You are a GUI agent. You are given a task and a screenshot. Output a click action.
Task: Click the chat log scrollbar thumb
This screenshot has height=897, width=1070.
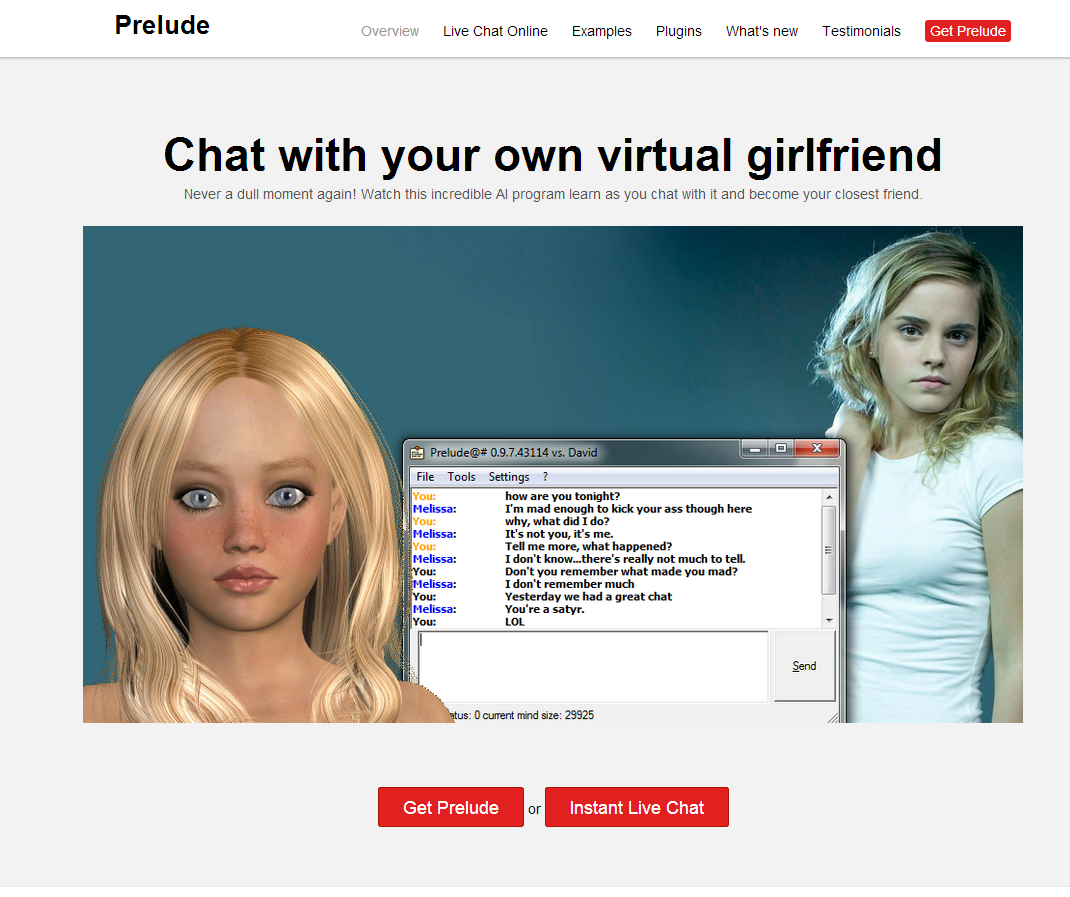coord(829,550)
